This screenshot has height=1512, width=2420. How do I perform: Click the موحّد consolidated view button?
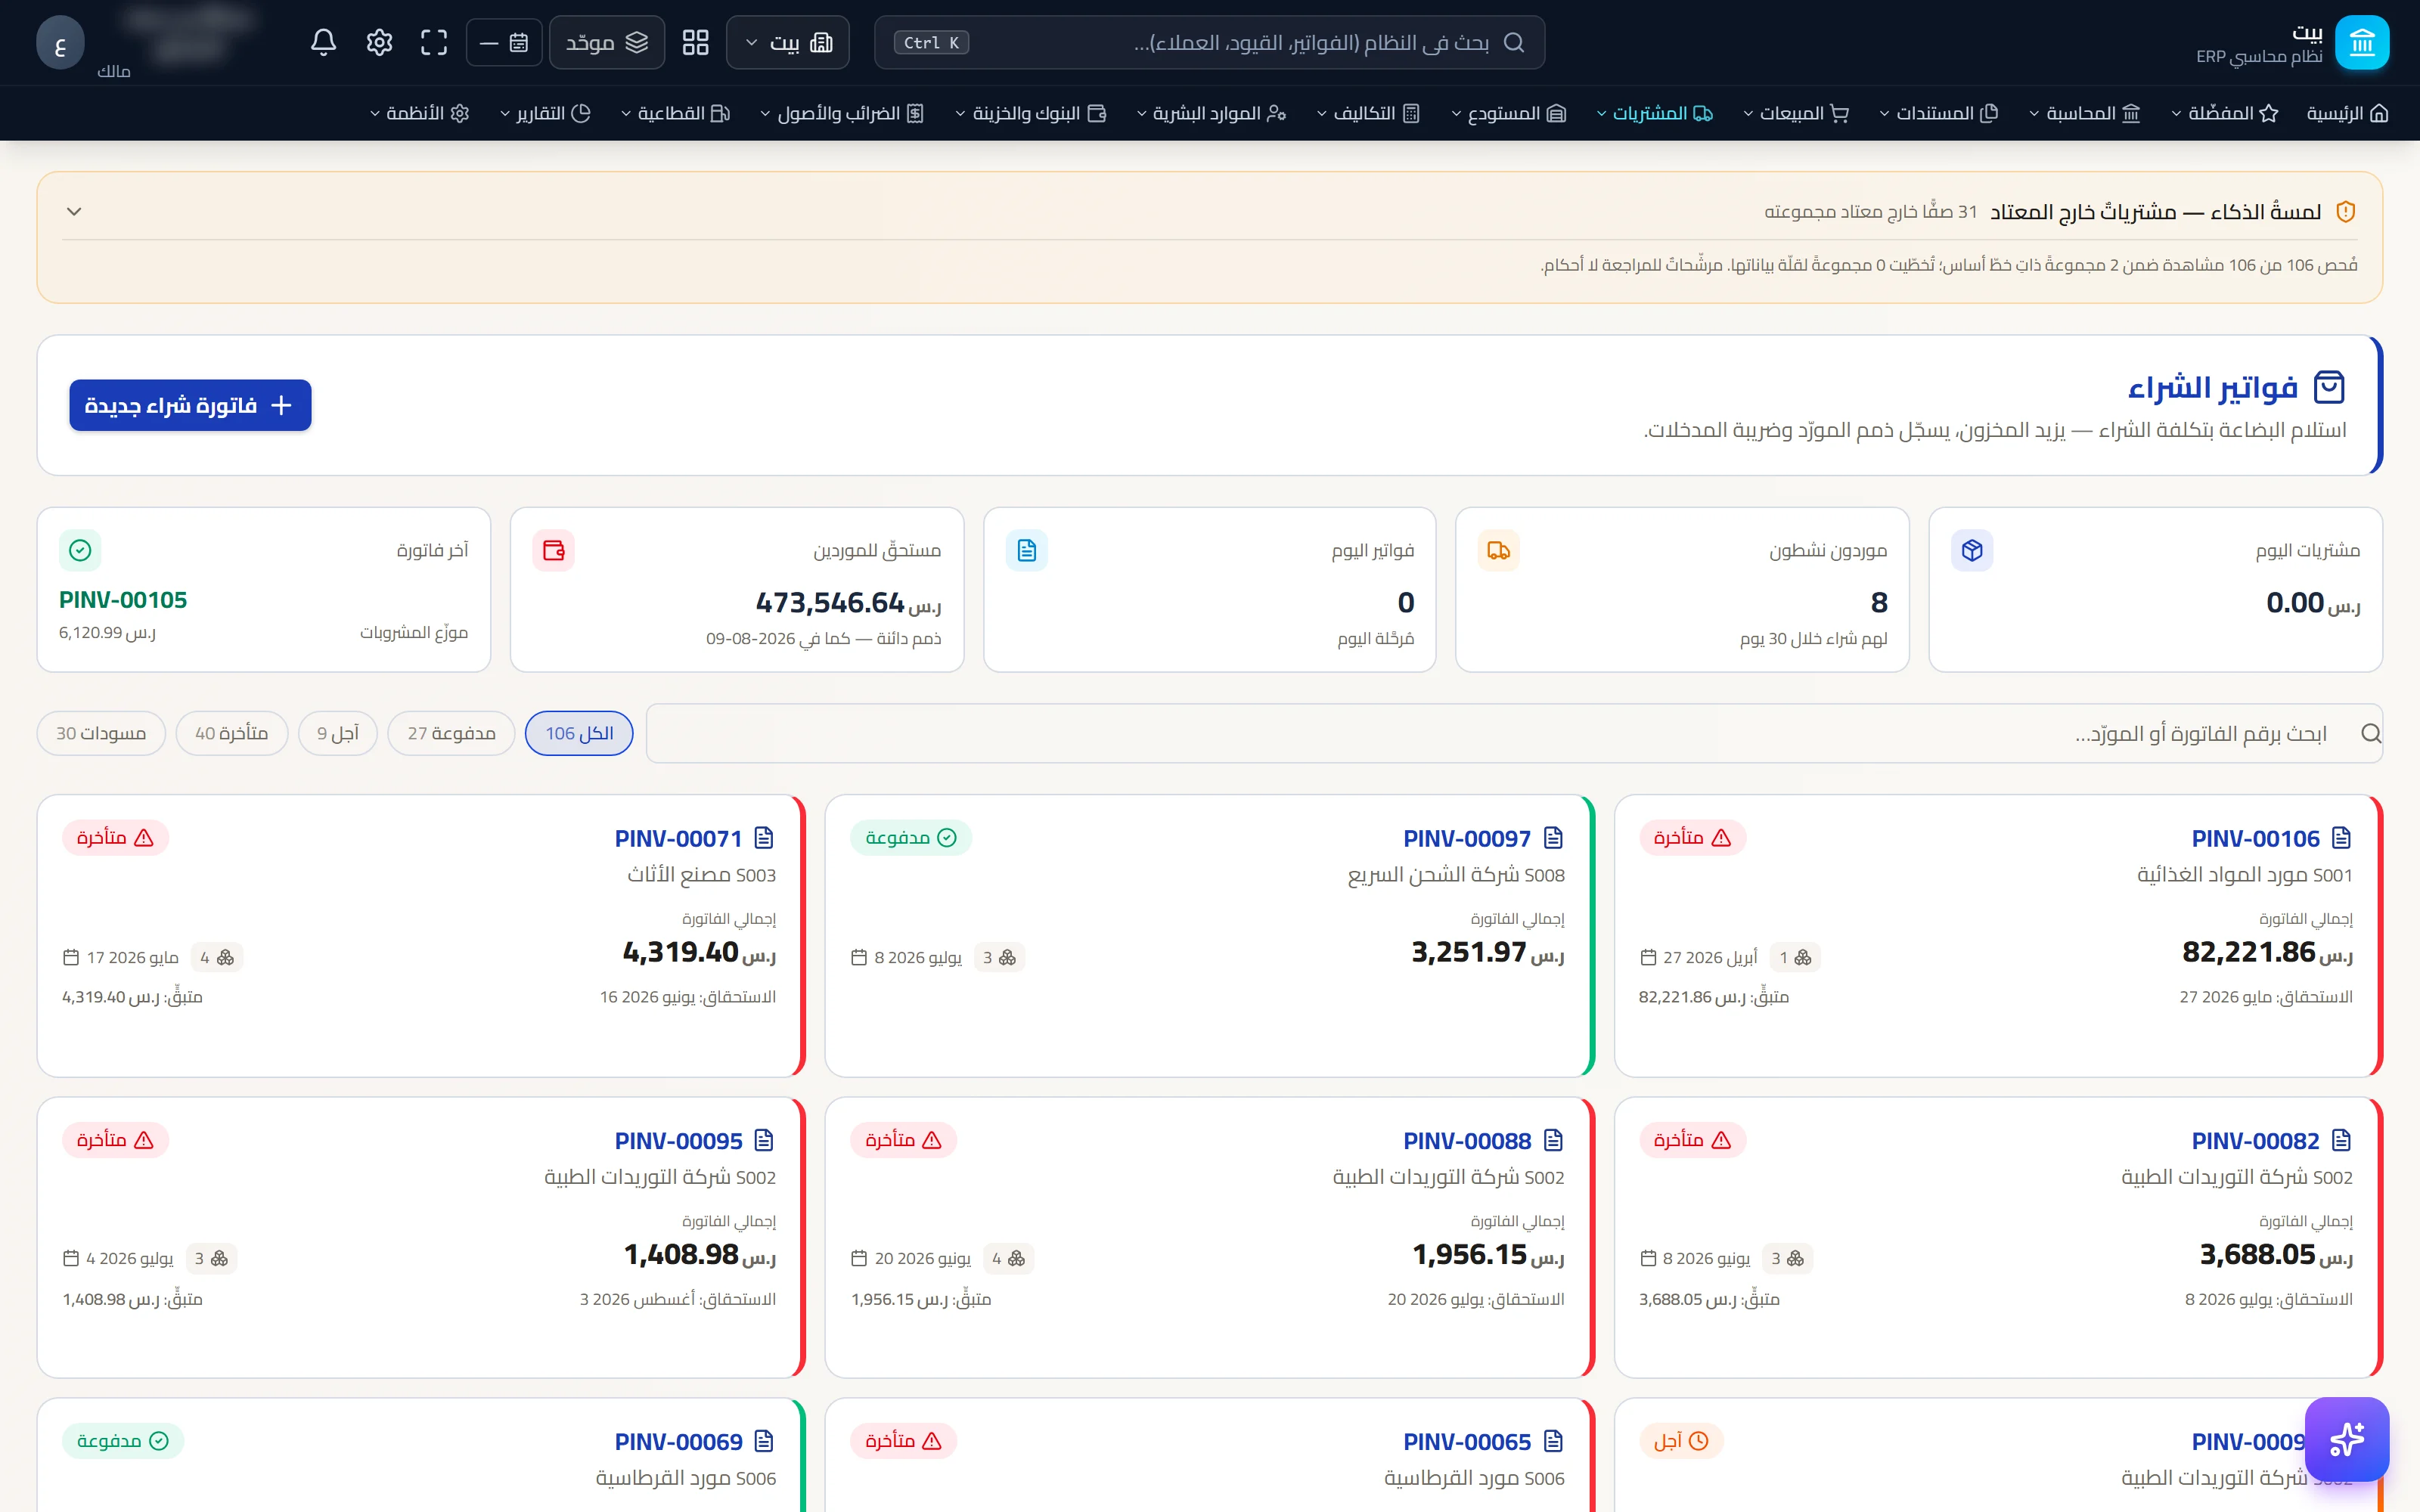[607, 42]
